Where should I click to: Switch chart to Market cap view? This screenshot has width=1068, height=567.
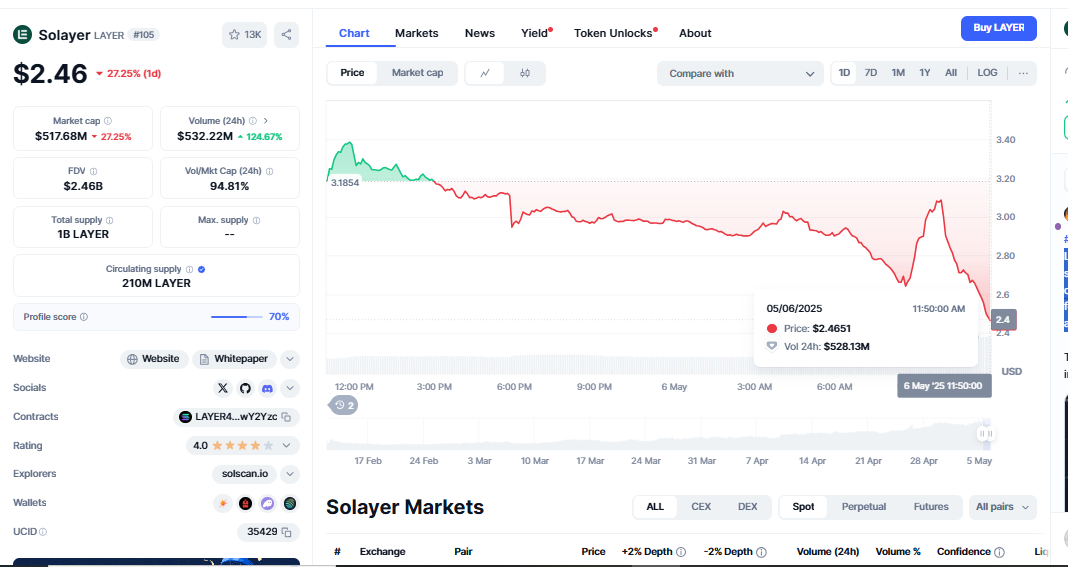[417, 73]
